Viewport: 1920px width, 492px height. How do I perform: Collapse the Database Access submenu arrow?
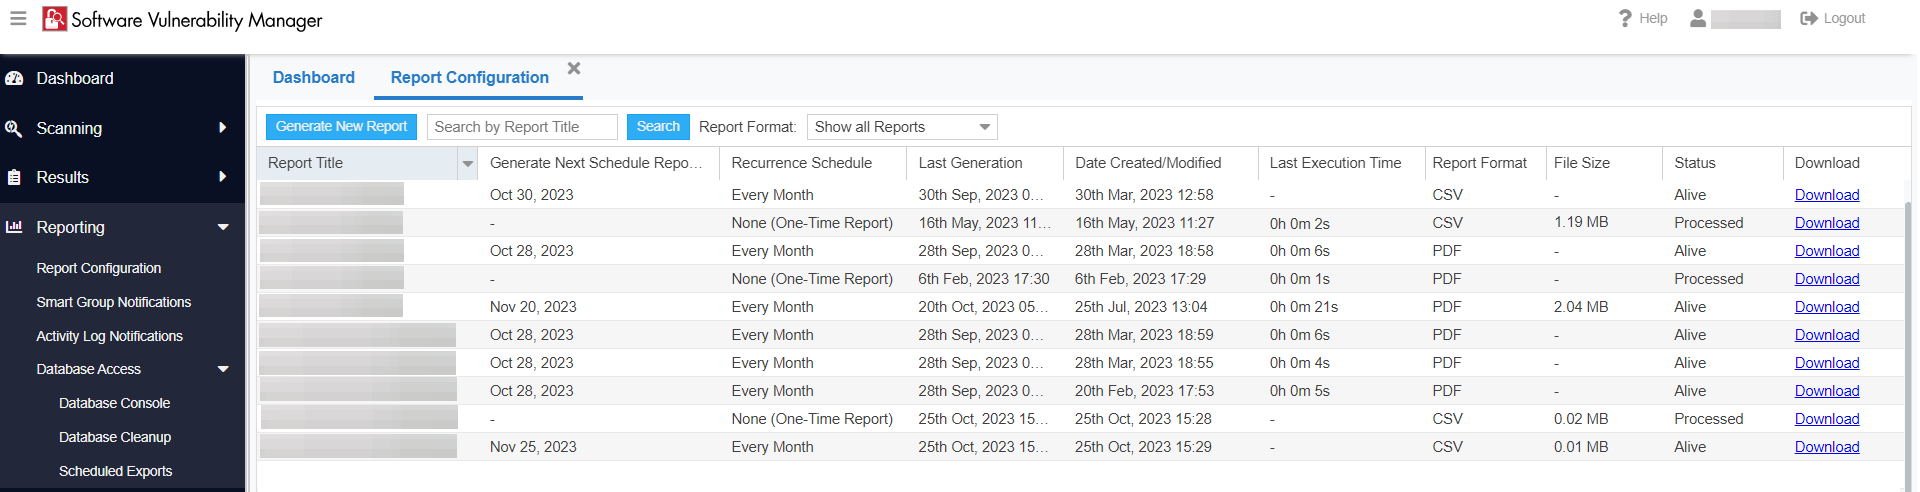pos(223,369)
